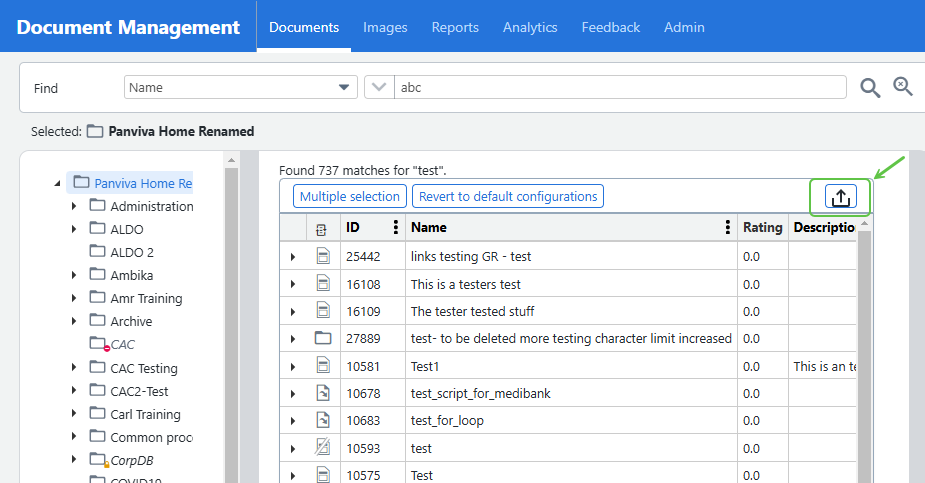Image resolution: width=925 pixels, height=483 pixels.
Task: Click Revert to default configurations
Action: (508, 197)
